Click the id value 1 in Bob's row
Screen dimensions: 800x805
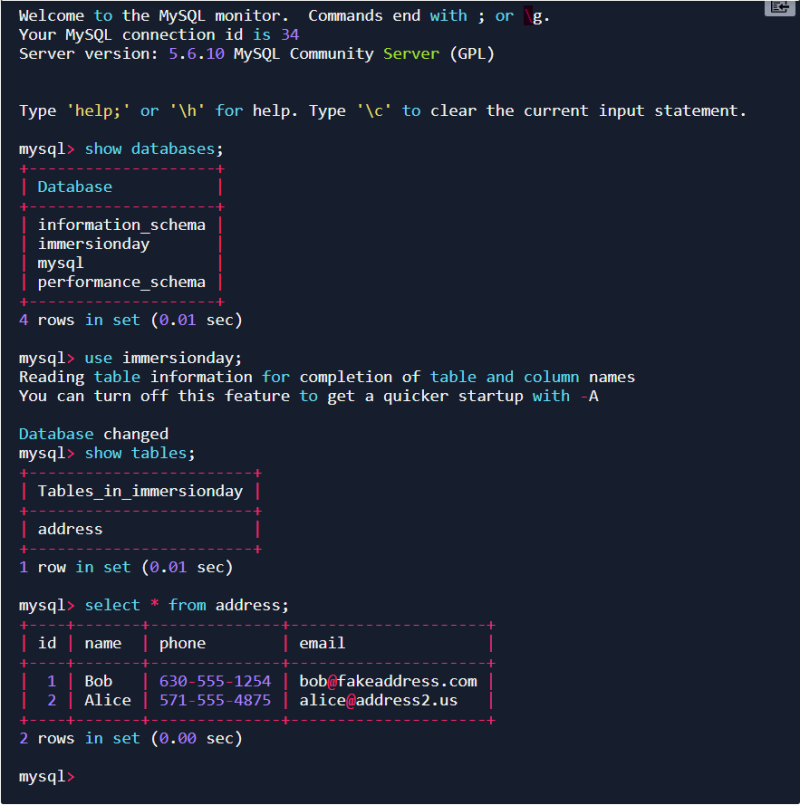coord(51,681)
